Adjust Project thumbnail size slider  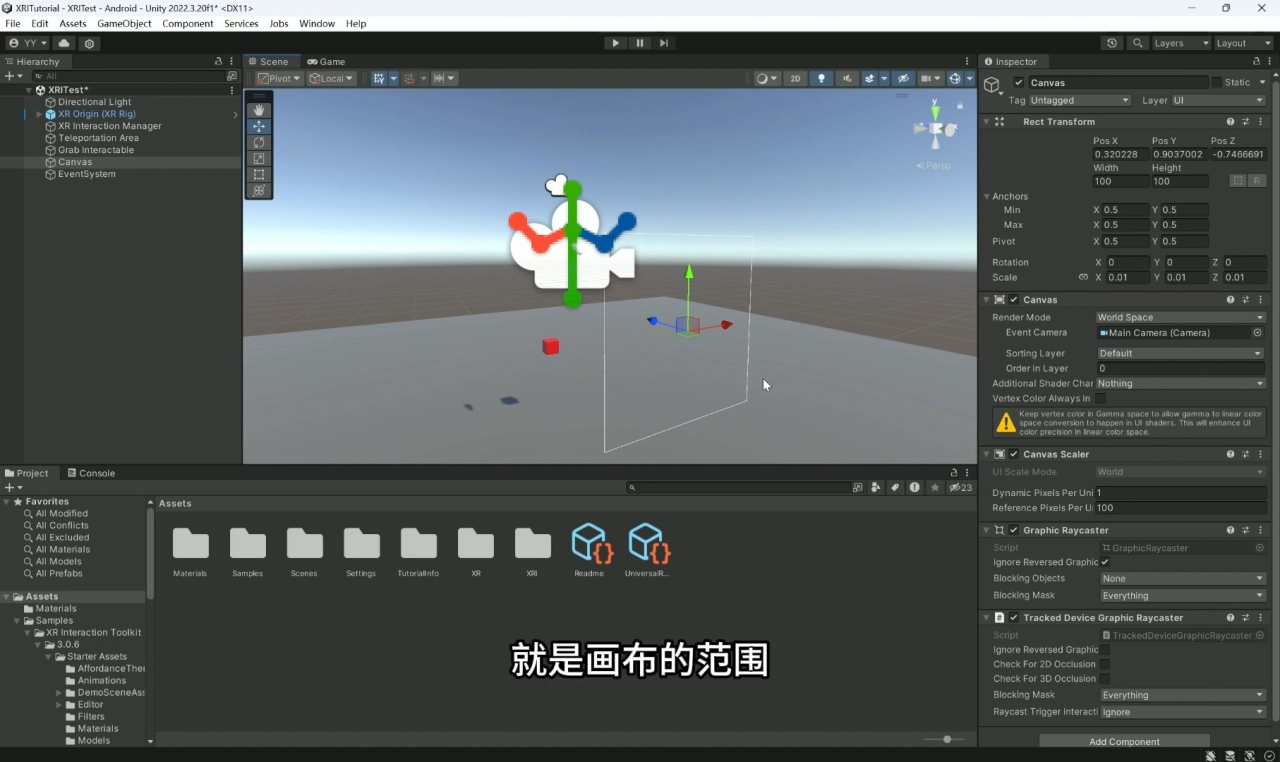pos(945,739)
